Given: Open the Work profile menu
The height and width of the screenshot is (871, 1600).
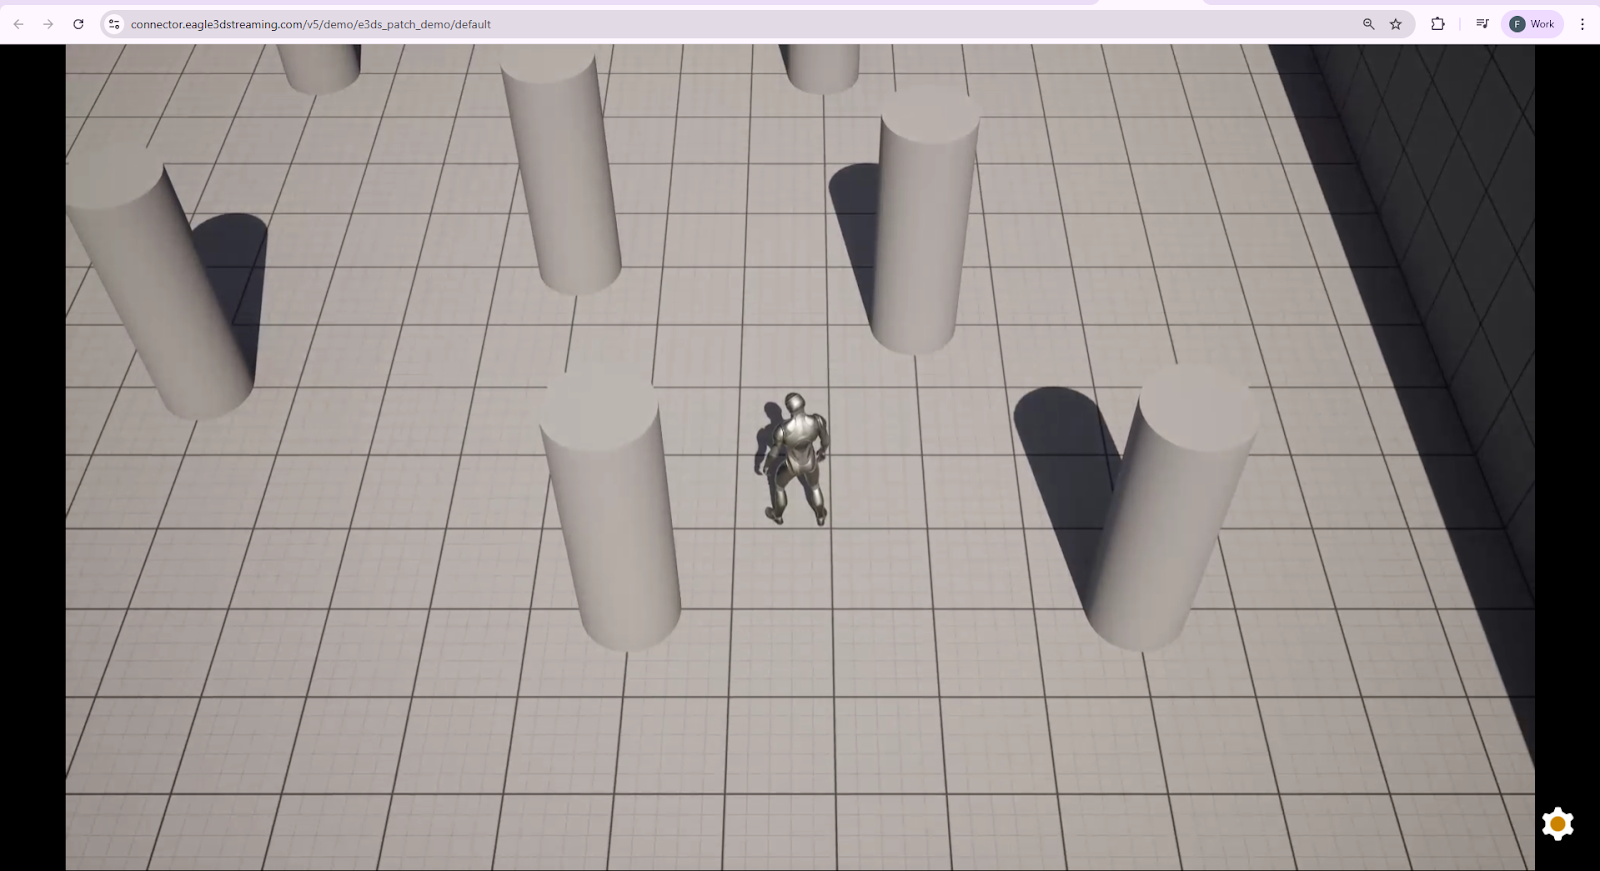Looking at the screenshot, I should (x=1532, y=24).
